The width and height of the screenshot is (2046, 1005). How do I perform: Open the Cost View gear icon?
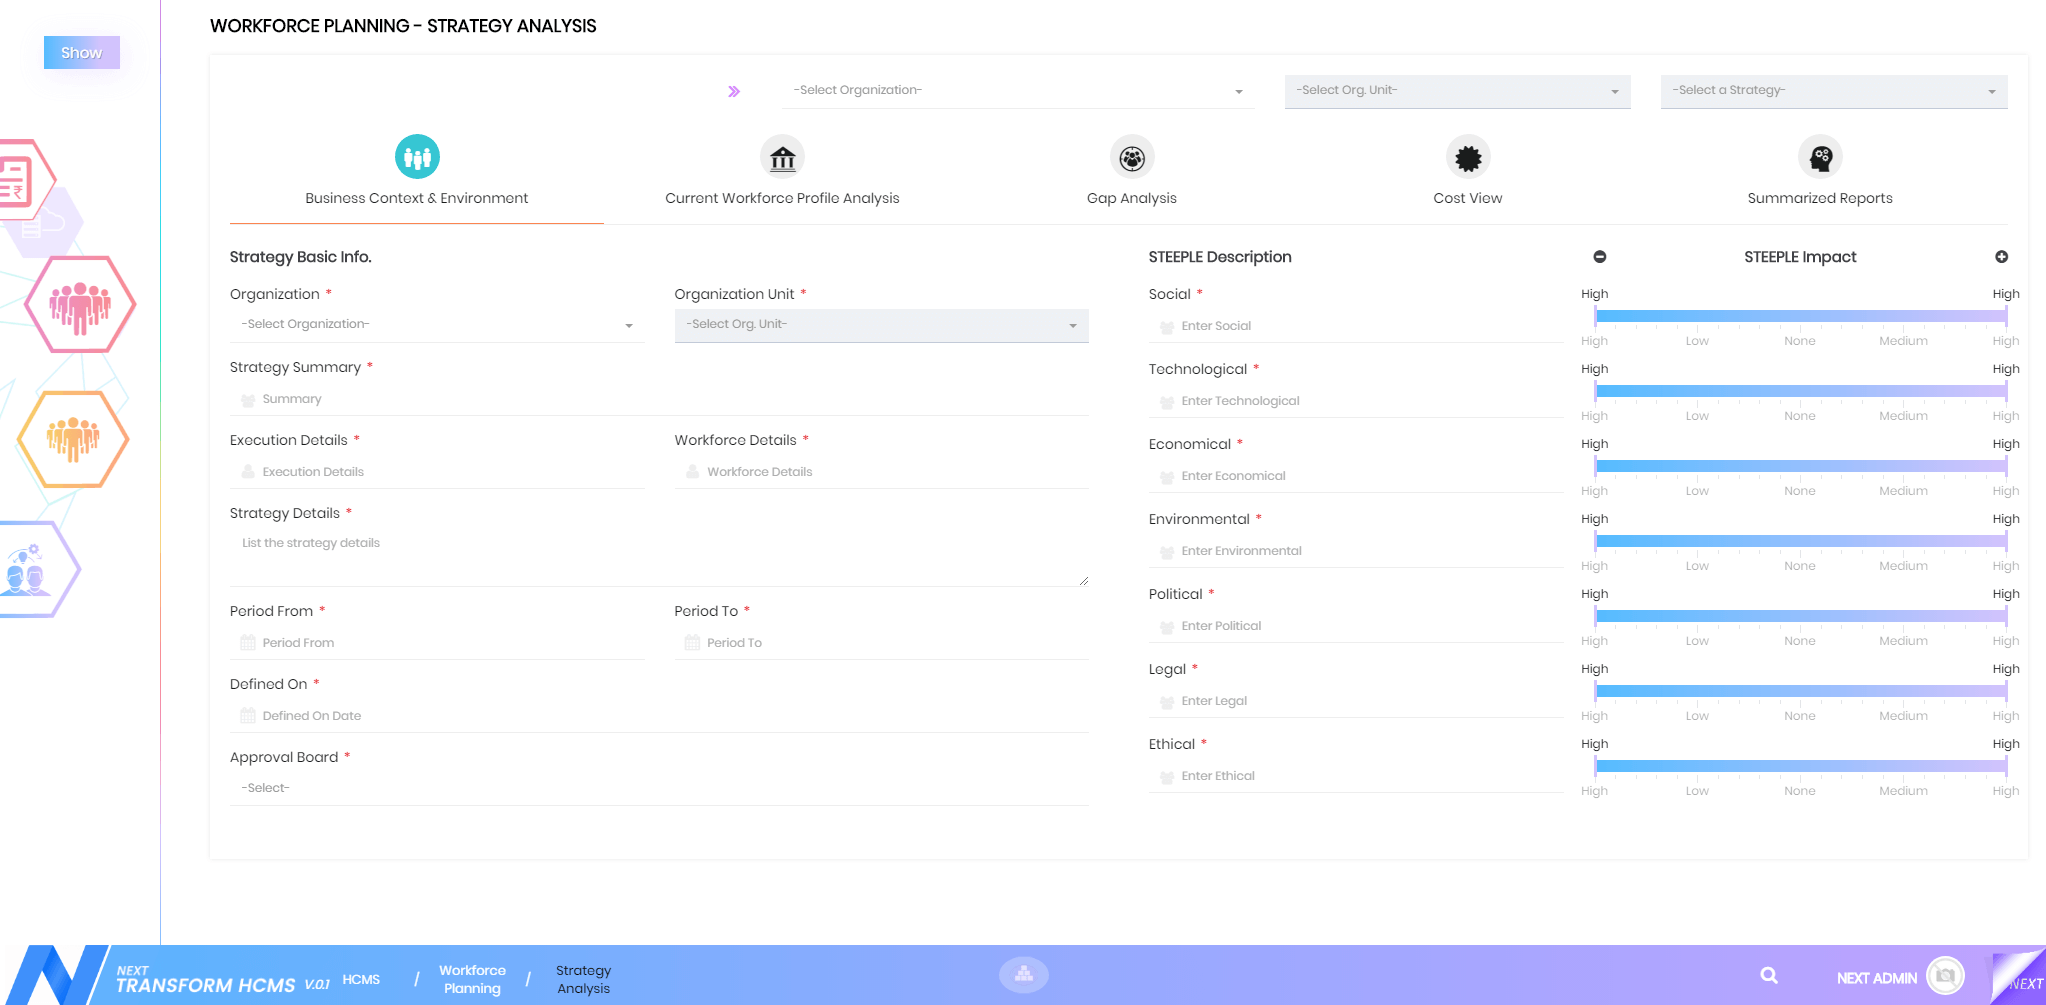point(1468,157)
